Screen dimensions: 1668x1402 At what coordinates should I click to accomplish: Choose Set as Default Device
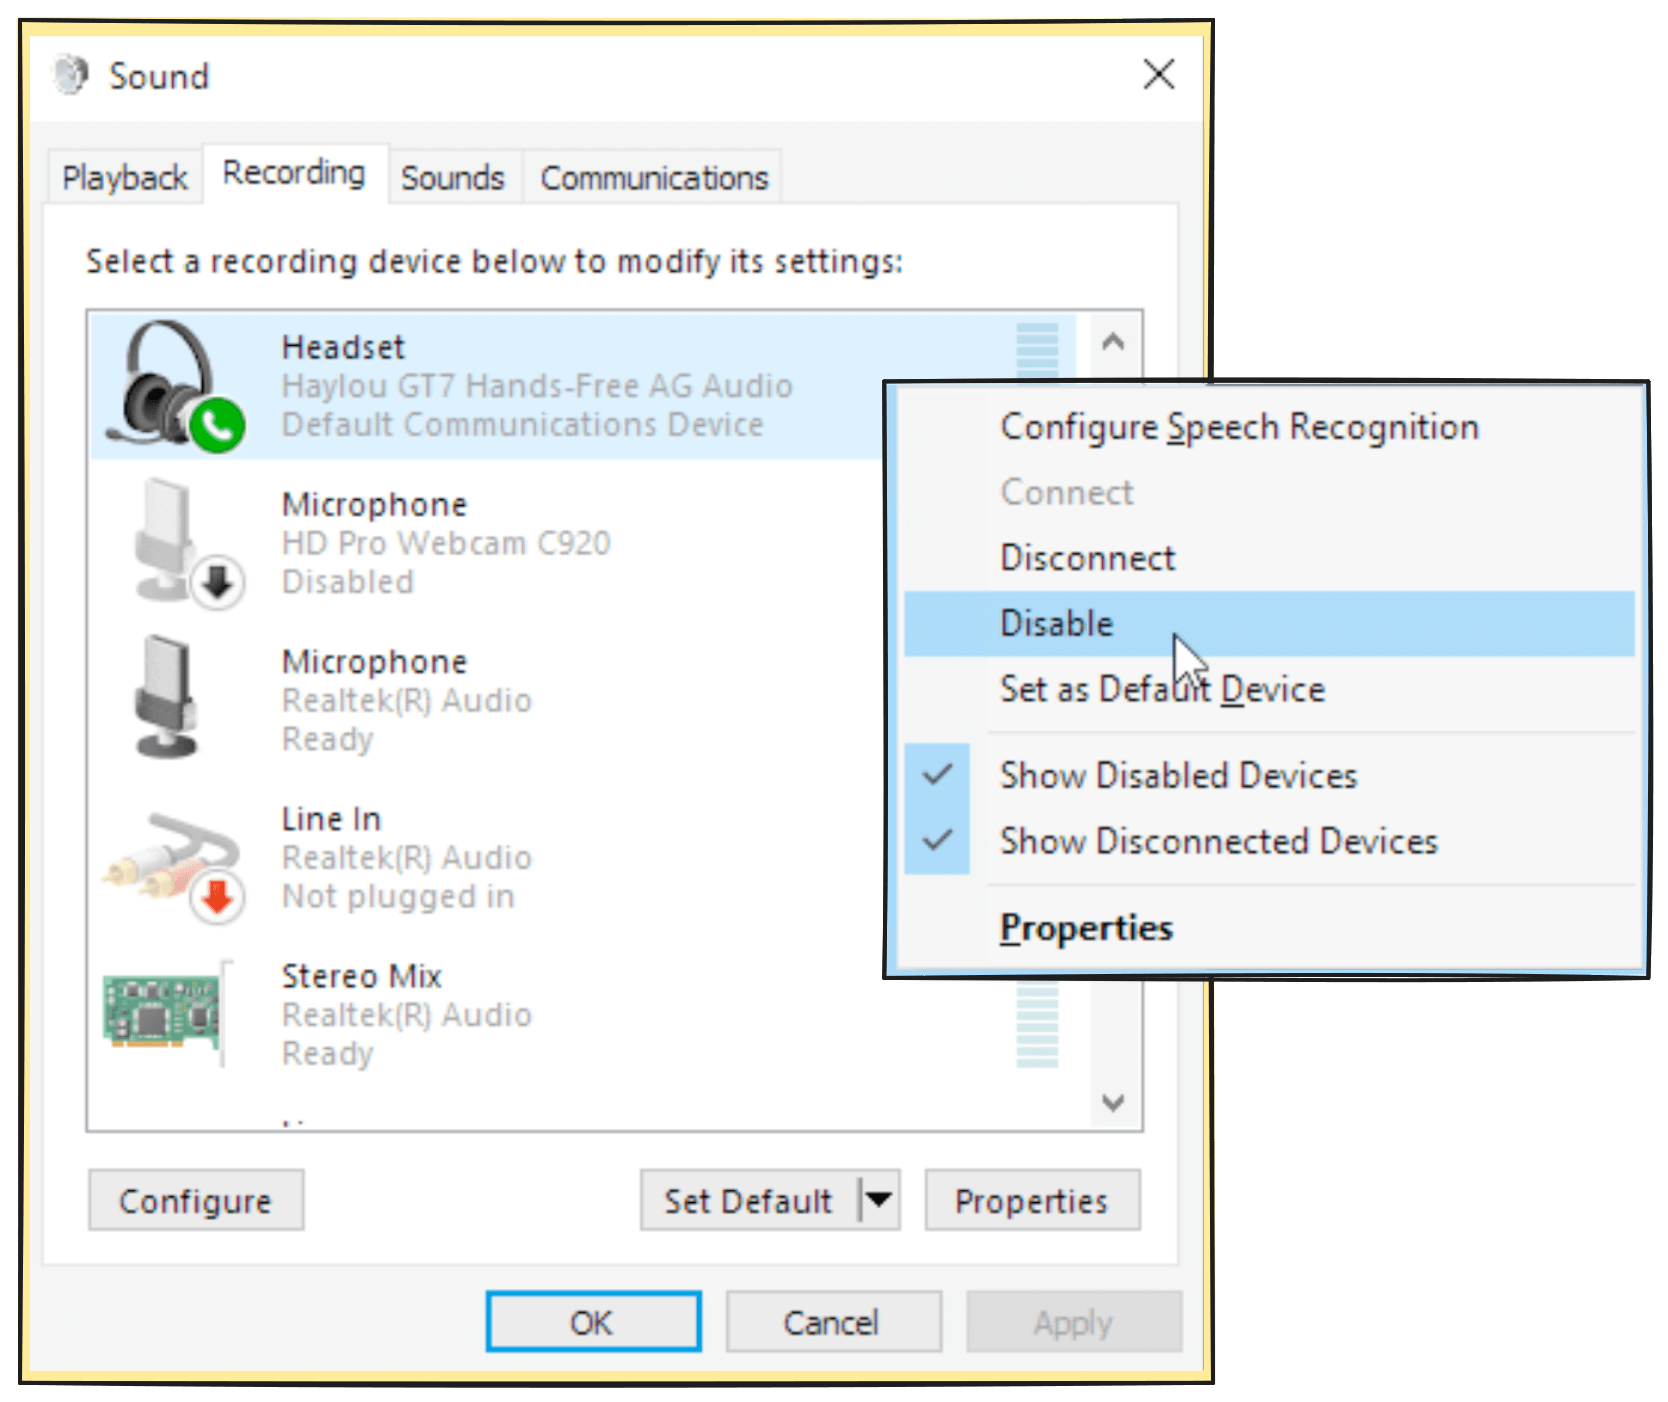1162,688
